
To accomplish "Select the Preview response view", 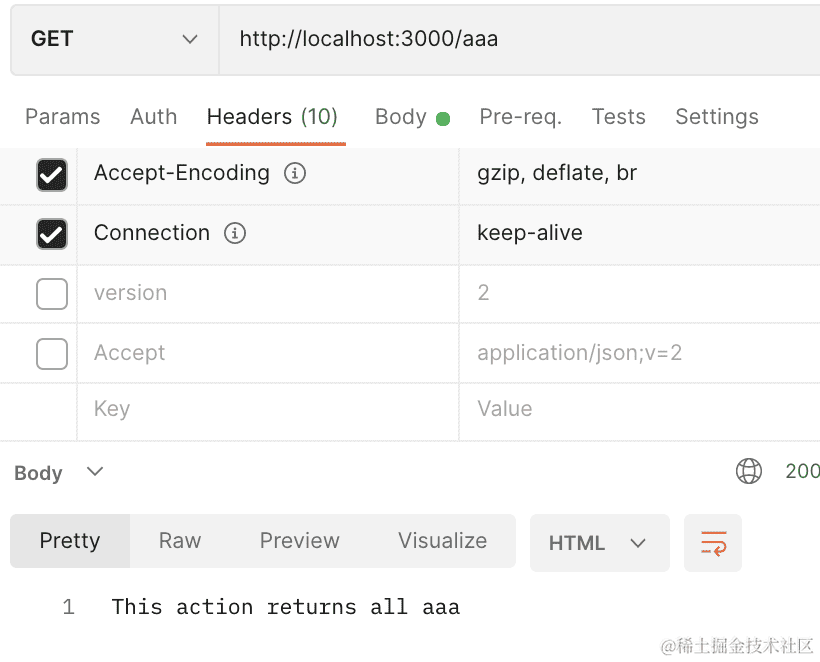I will point(299,541).
